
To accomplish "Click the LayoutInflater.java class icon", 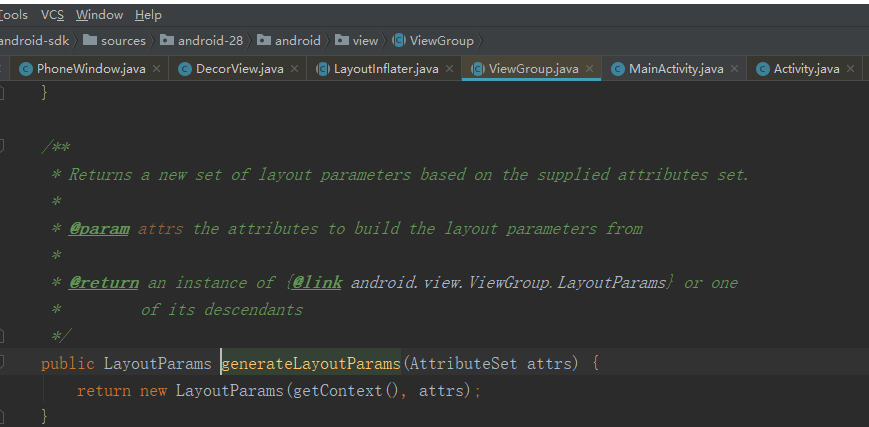I will pyautogui.click(x=323, y=69).
